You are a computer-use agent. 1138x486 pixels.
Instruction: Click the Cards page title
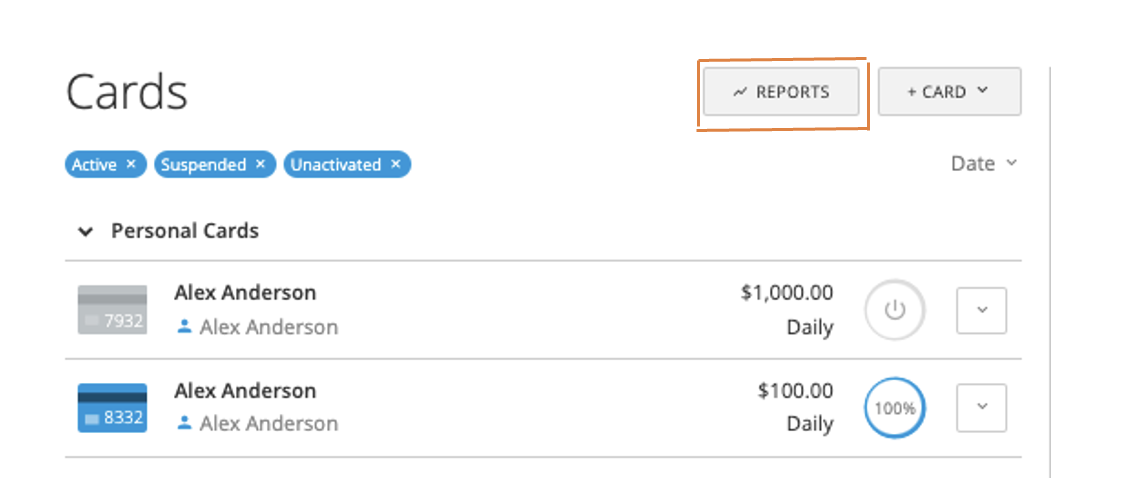(x=127, y=92)
